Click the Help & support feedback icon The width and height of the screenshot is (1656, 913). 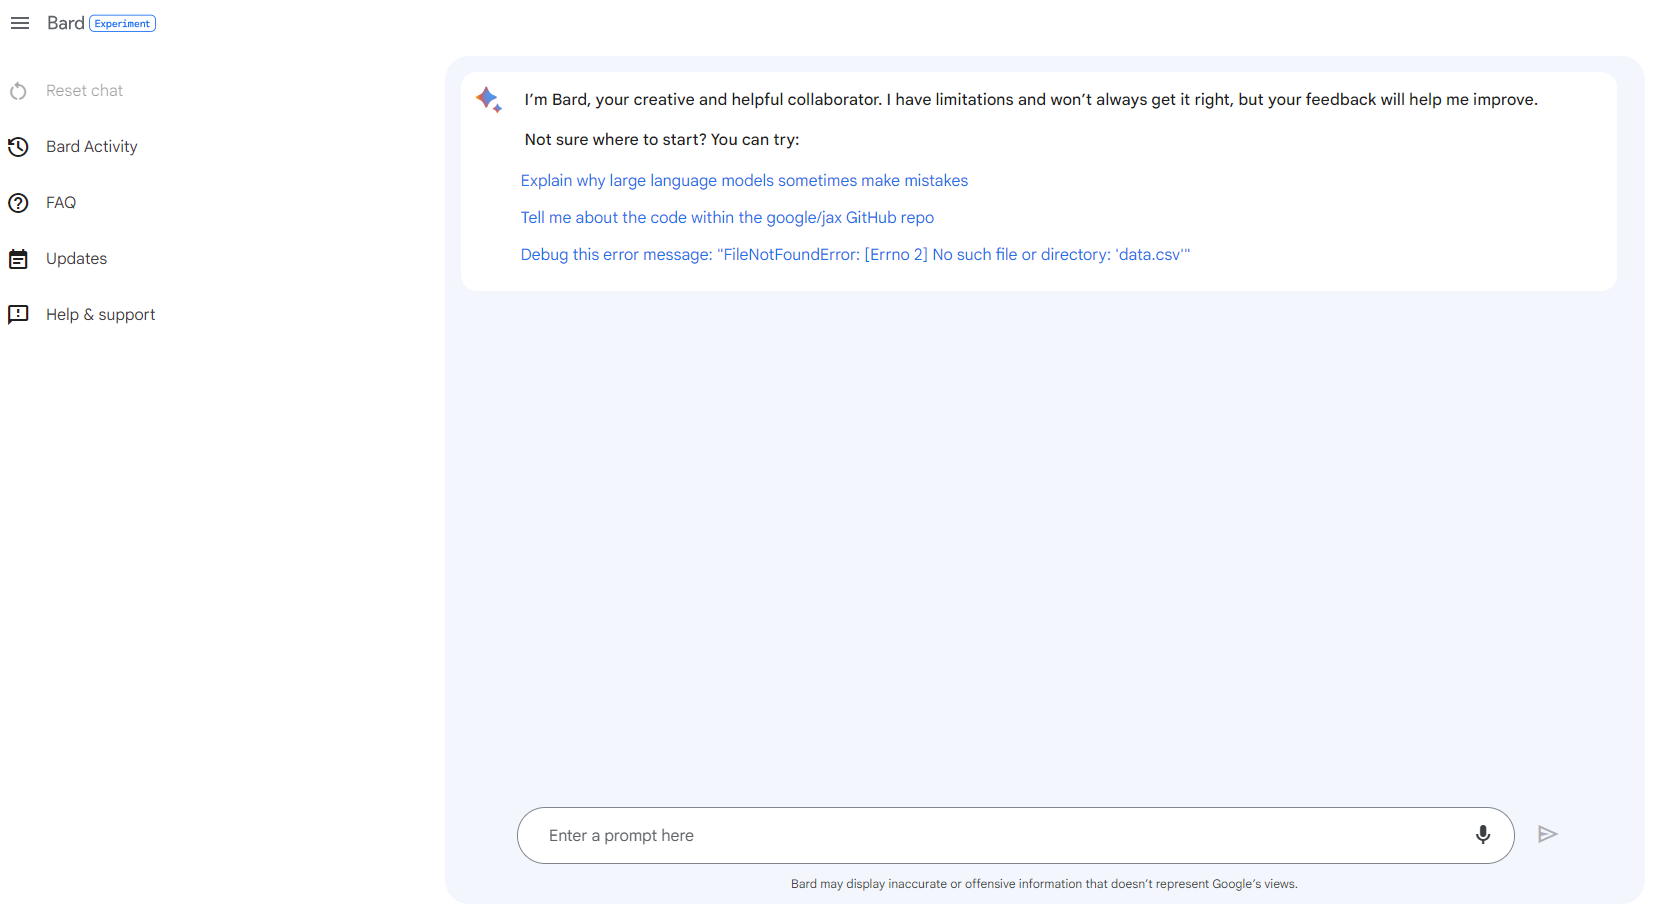[18, 315]
